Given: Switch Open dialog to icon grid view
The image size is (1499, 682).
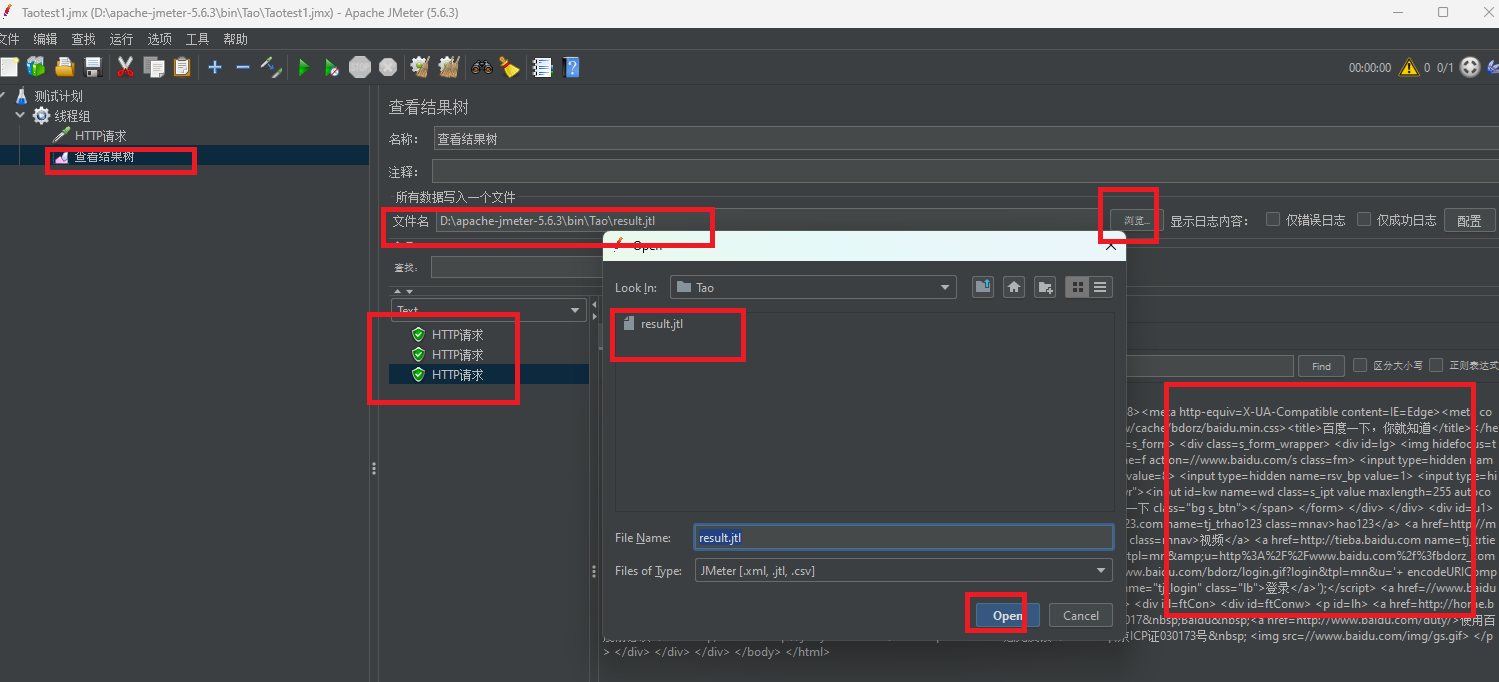Looking at the screenshot, I should [1077, 287].
